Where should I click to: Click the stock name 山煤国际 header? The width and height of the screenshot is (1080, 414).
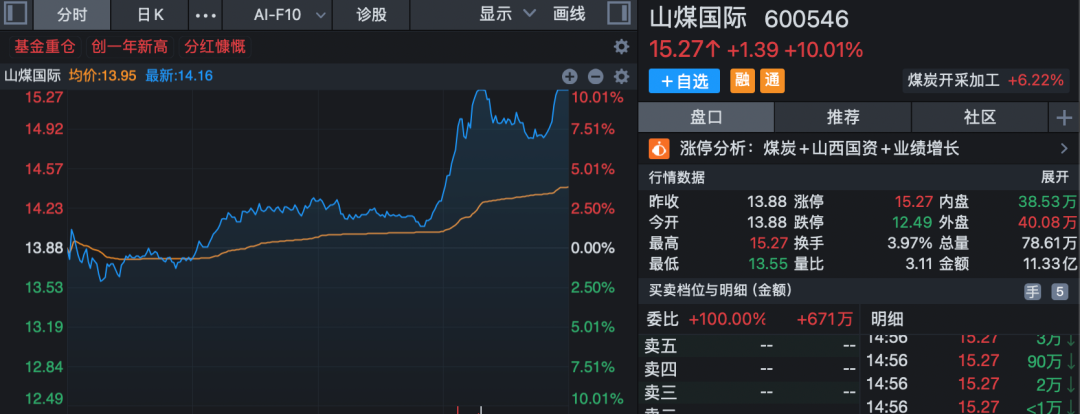(x=698, y=19)
